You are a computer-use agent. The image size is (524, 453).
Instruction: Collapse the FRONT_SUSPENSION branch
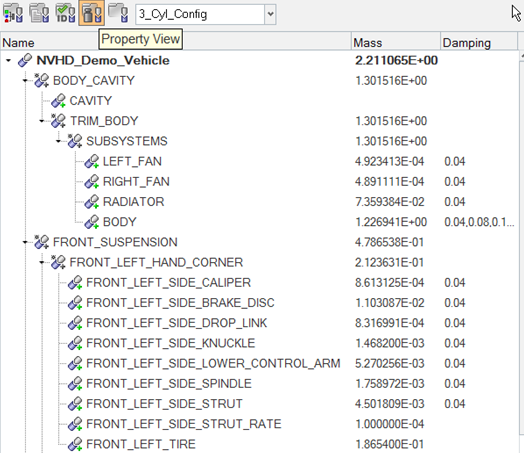click(x=25, y=242)
